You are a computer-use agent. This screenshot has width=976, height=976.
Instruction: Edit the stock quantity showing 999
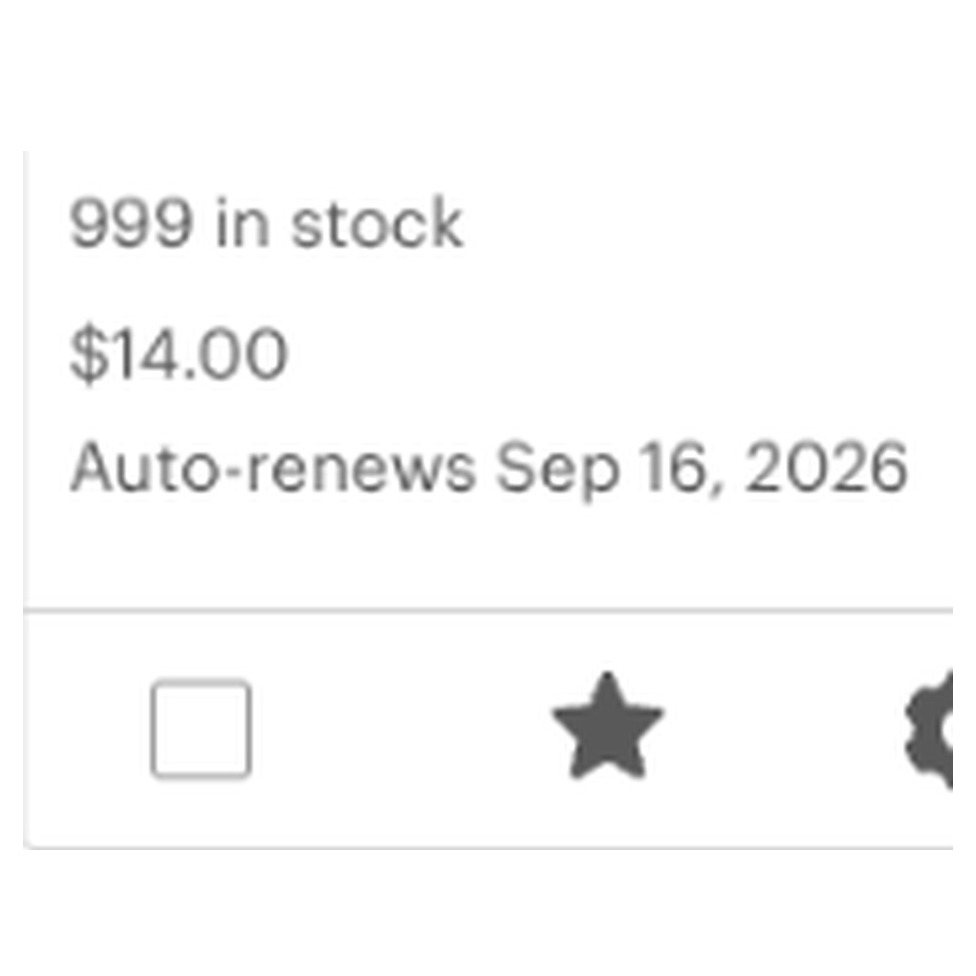tap(266, 223)
